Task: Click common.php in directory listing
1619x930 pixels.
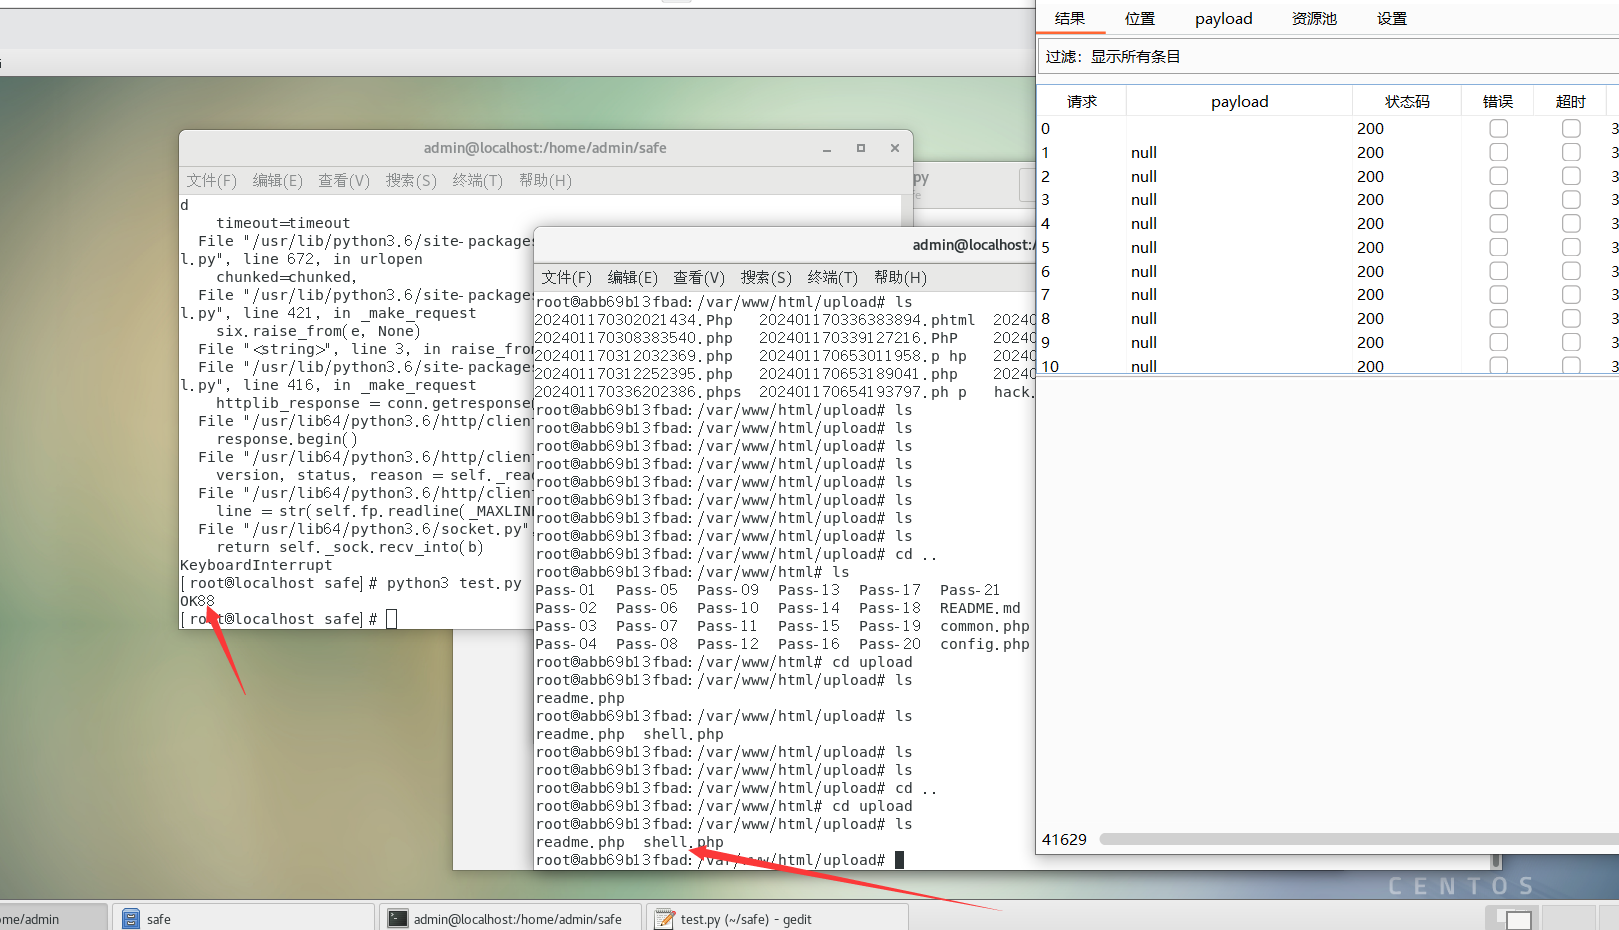Action: coord(984,626)
